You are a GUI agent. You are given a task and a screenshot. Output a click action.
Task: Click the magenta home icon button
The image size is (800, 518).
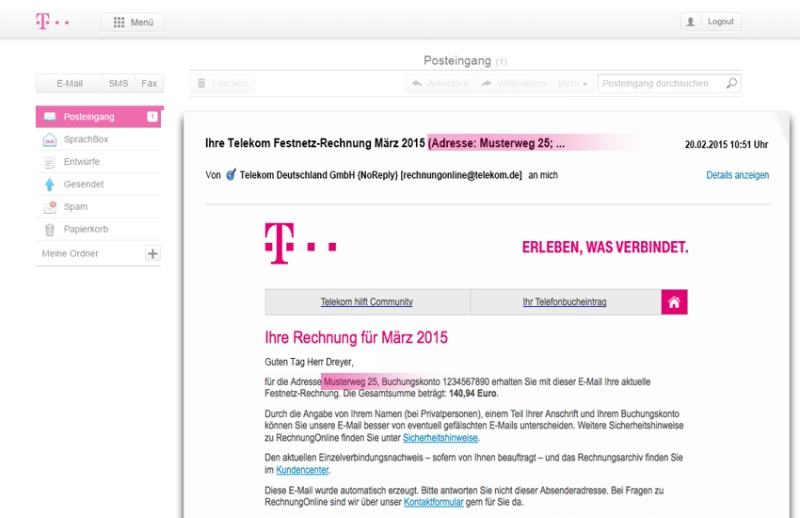674,302
